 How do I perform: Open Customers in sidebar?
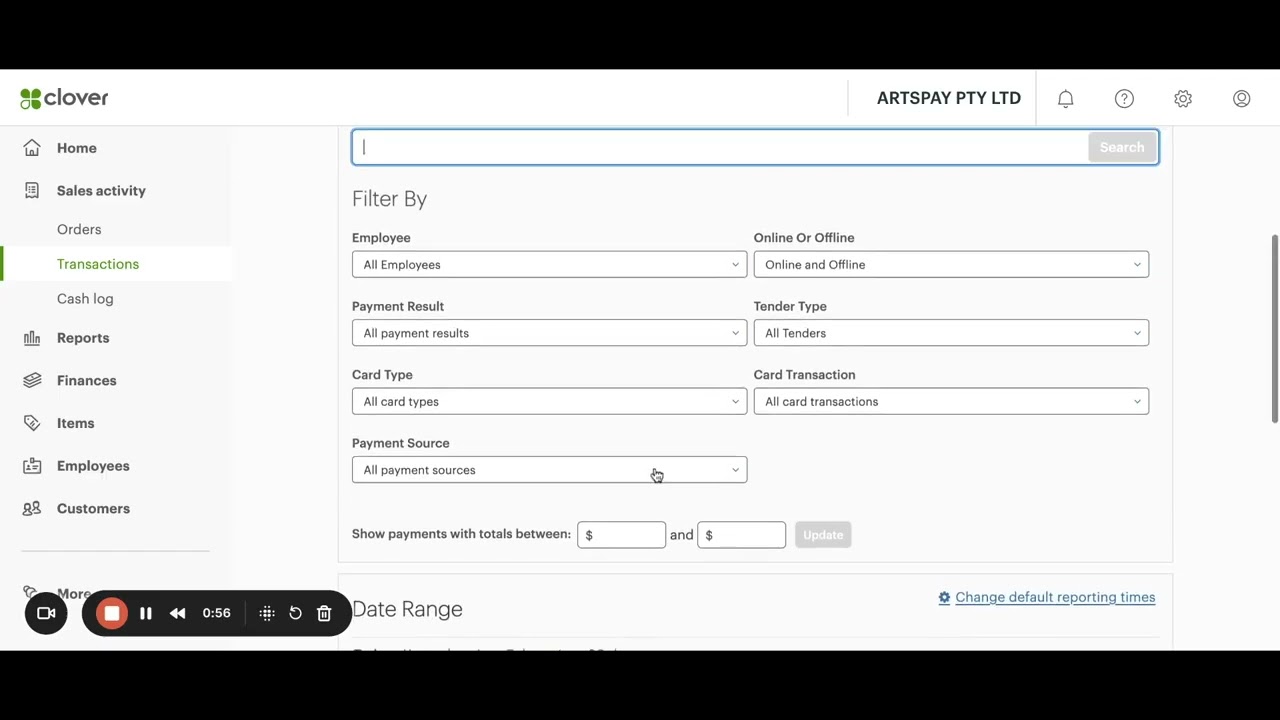pyautogui.click(x=93, y=508)
